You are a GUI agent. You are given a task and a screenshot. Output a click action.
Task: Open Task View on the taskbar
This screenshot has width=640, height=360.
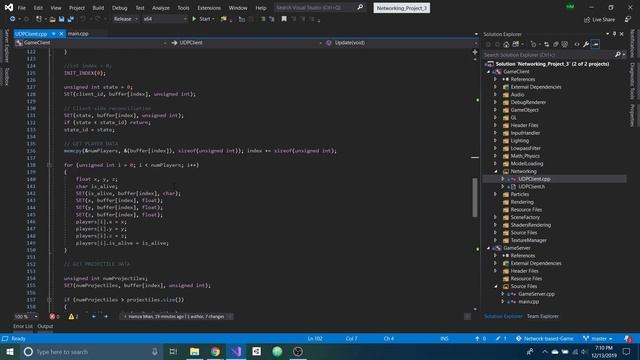coord(173,351)
